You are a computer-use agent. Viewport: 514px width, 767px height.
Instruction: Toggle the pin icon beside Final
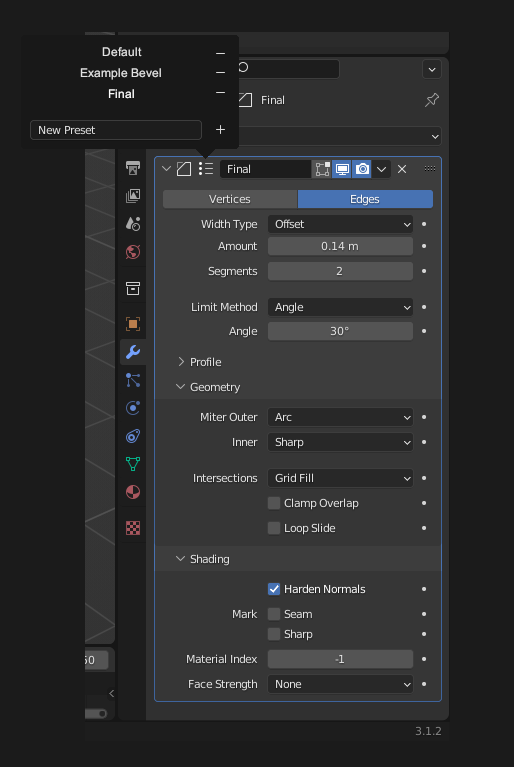coord(432,100)
